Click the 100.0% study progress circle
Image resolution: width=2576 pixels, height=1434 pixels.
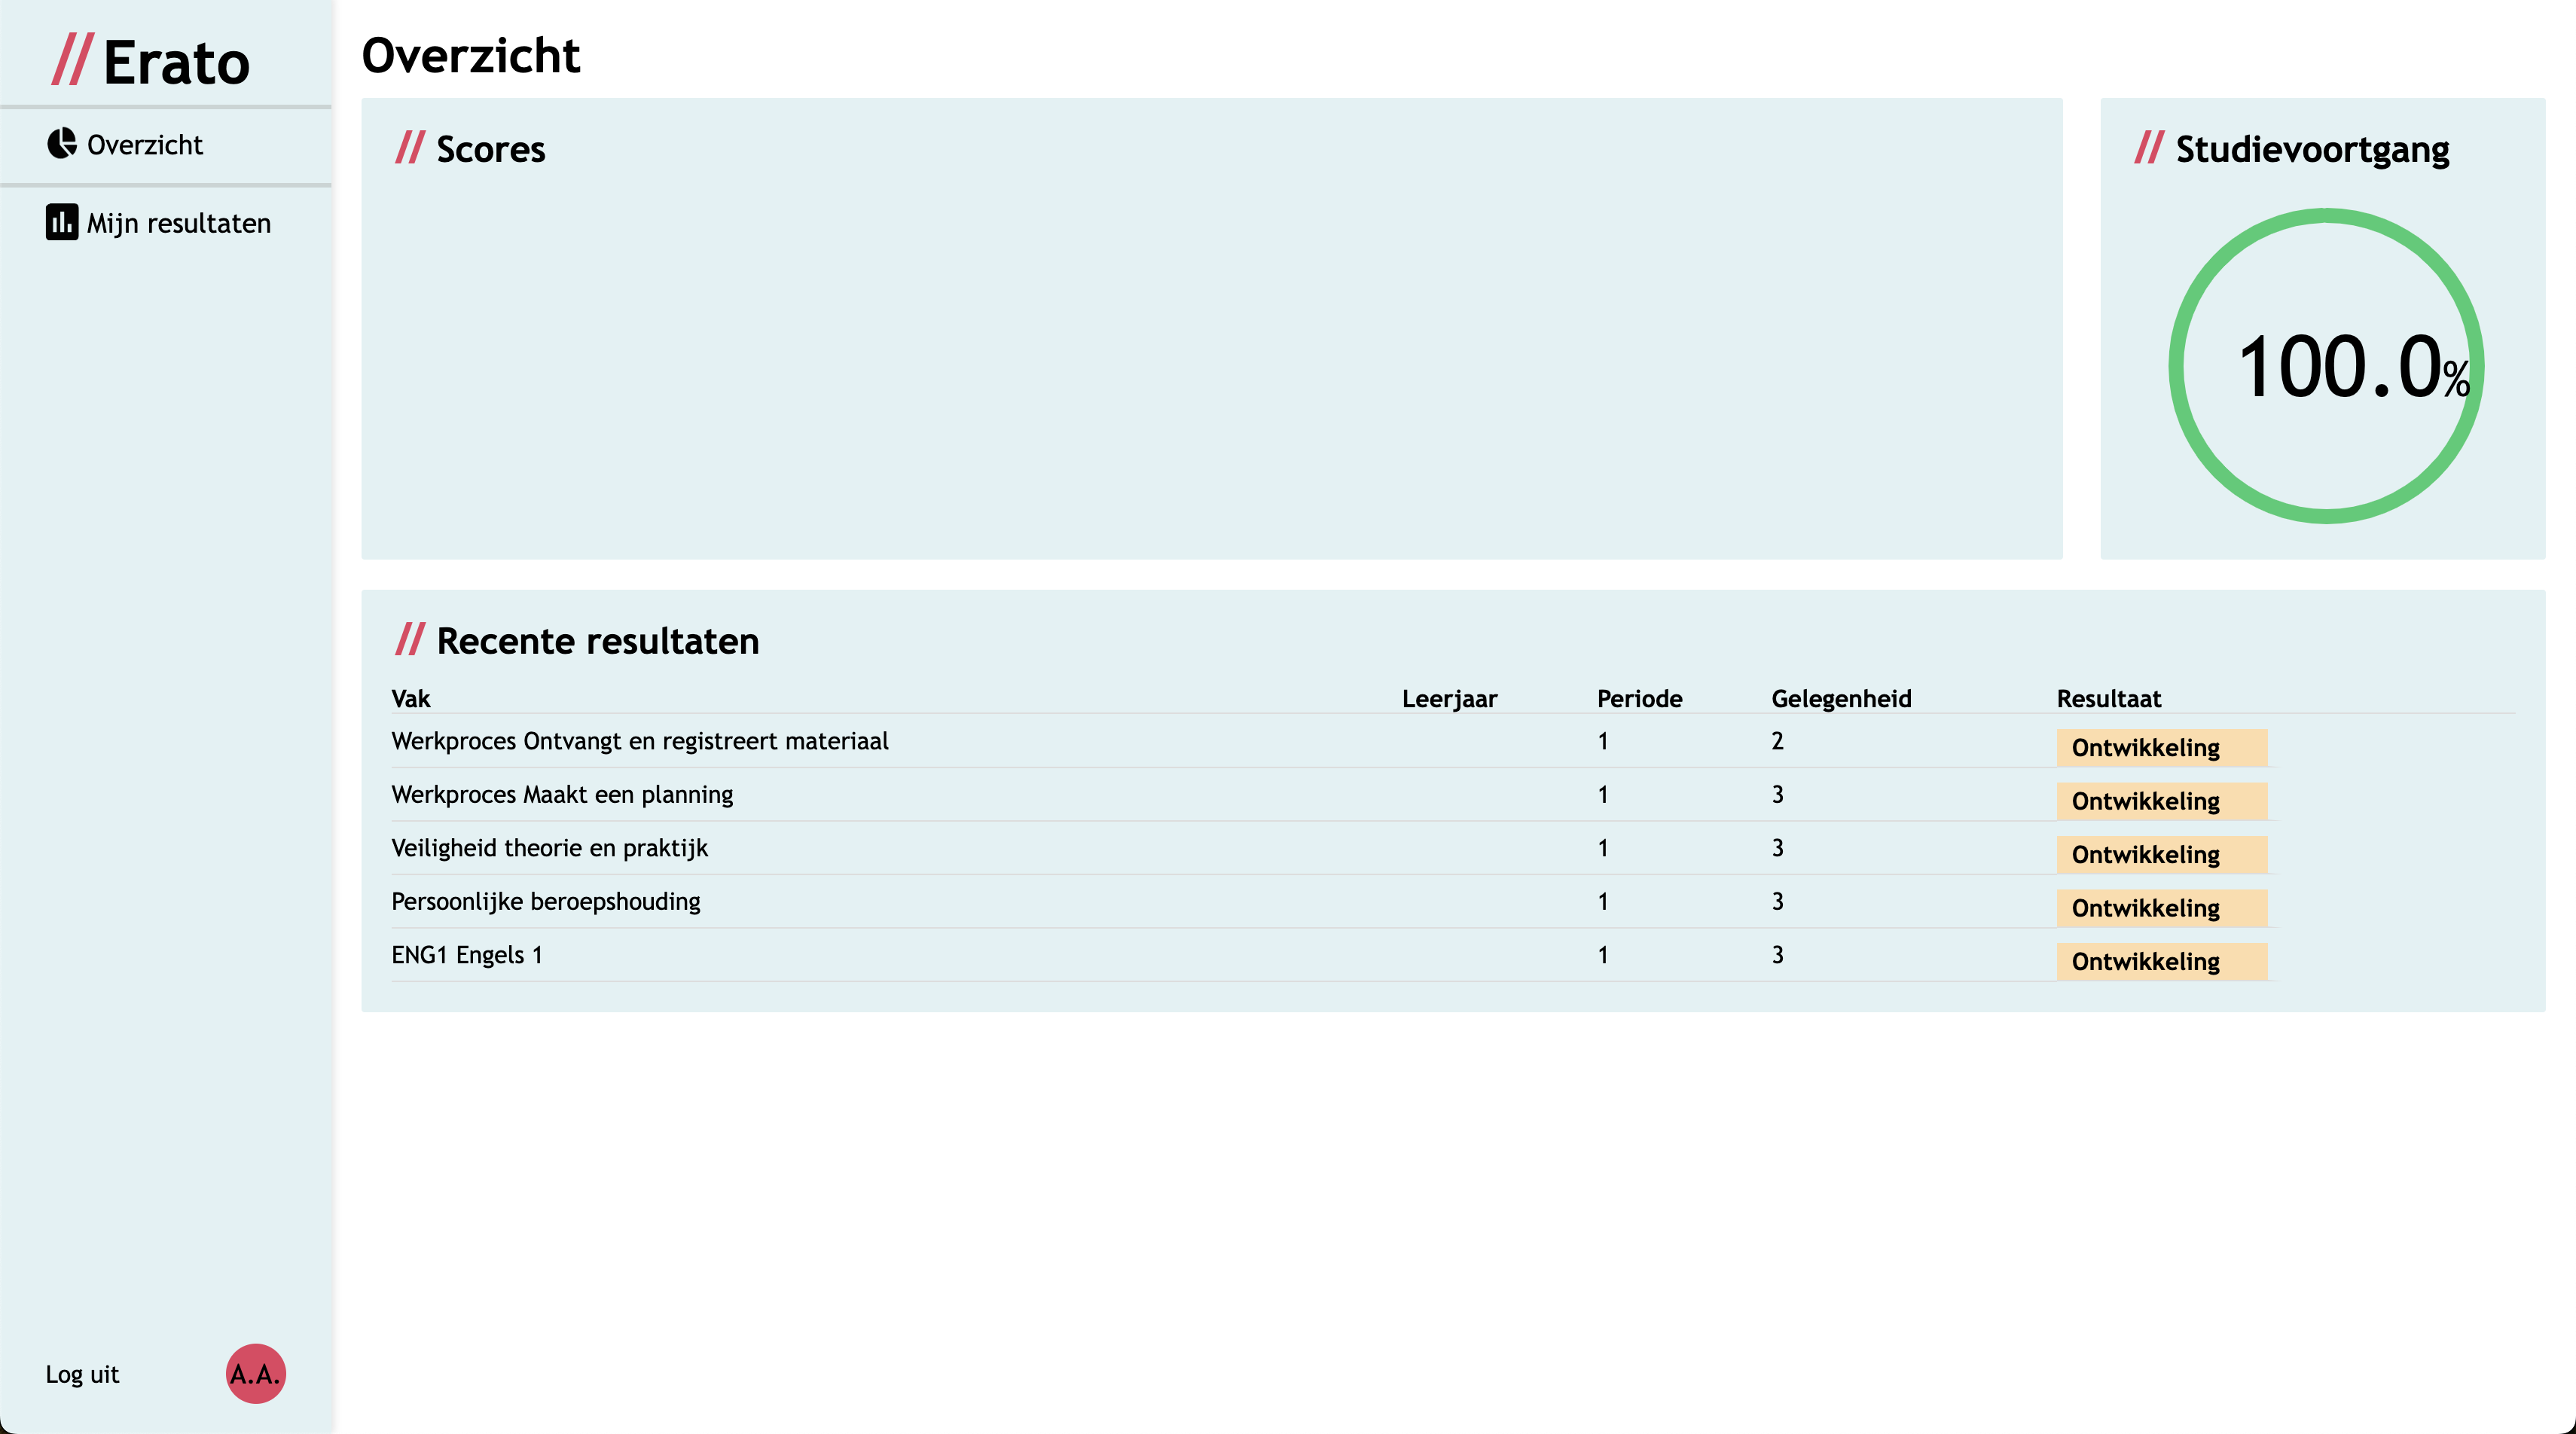point(2325,366)
